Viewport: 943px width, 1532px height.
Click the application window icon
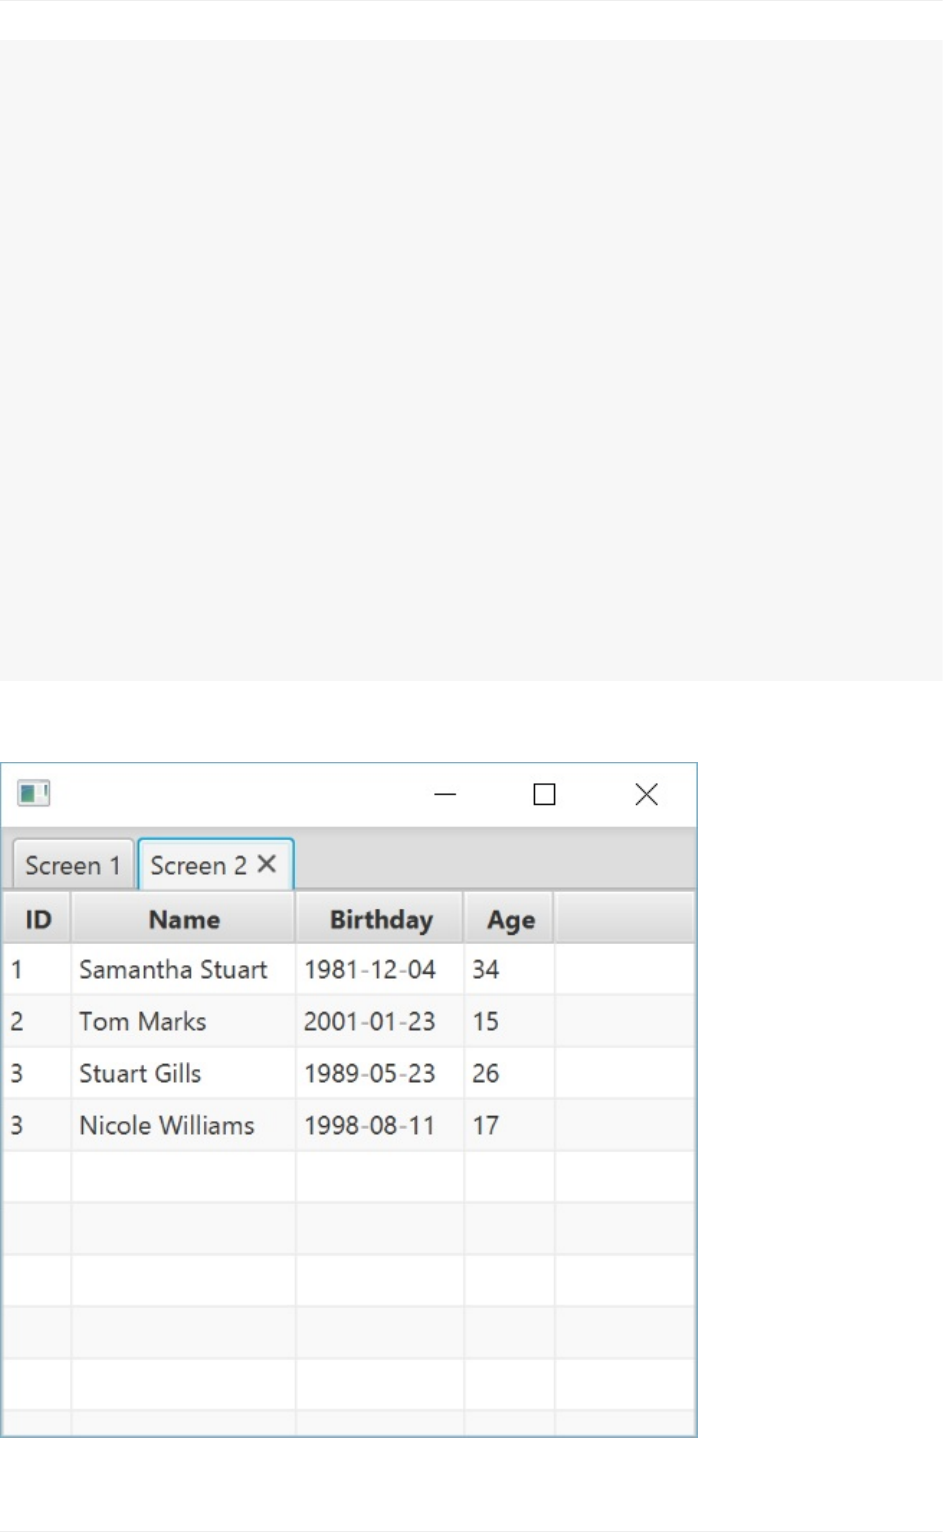pos(33,794)
